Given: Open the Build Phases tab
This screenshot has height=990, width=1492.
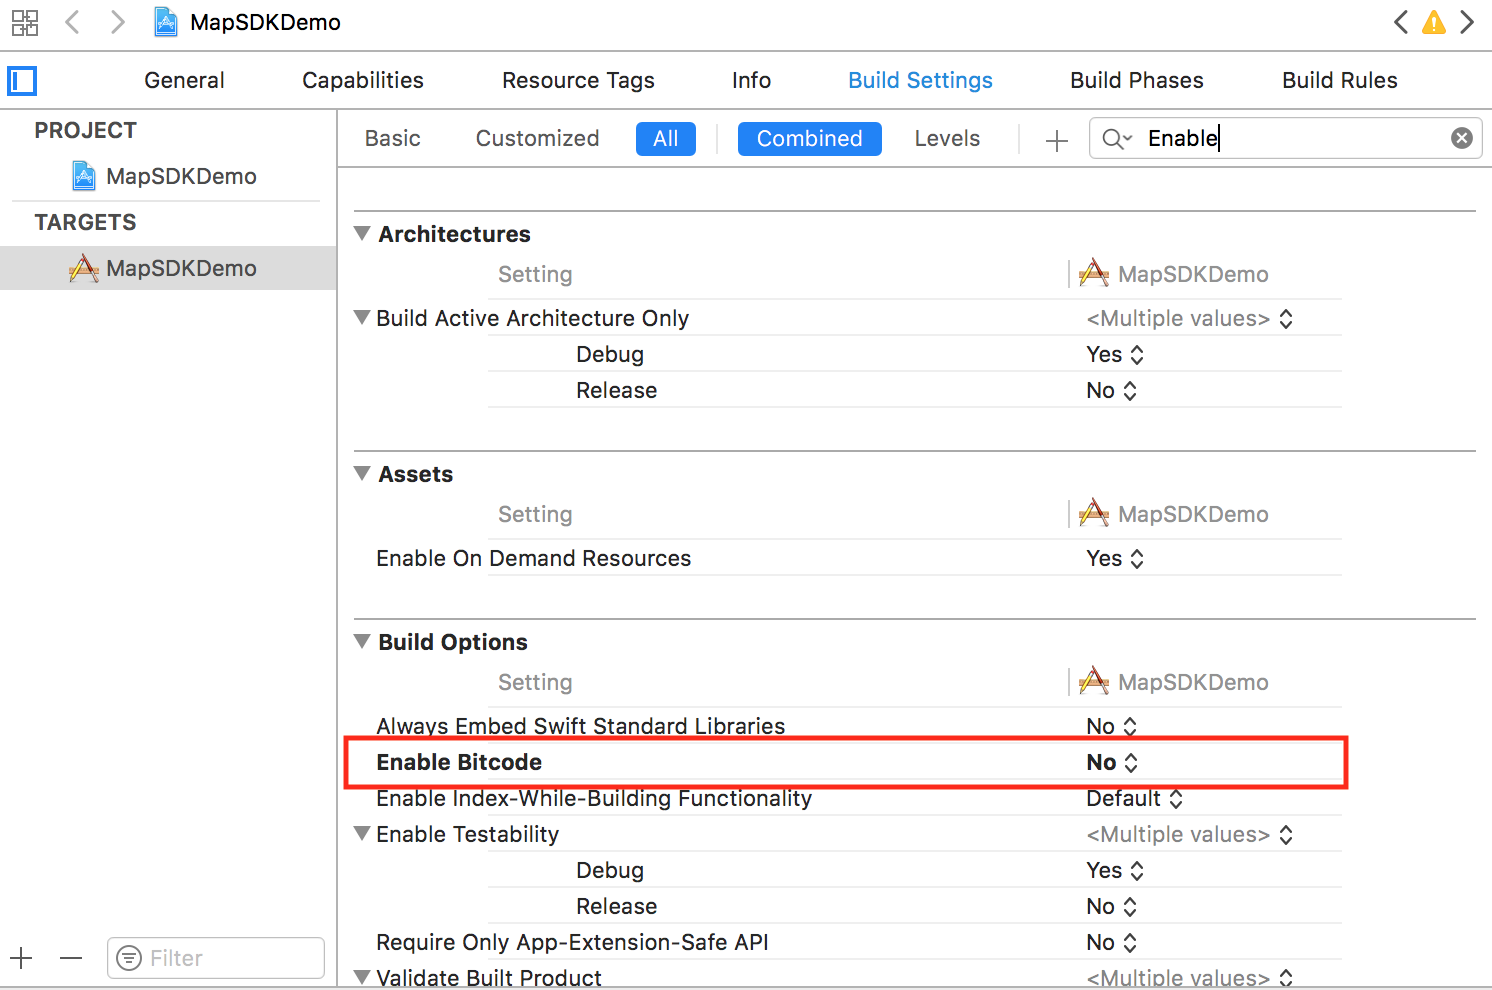Looking at the screenshot, I should pyautogui.click(x=1137, y=80).
